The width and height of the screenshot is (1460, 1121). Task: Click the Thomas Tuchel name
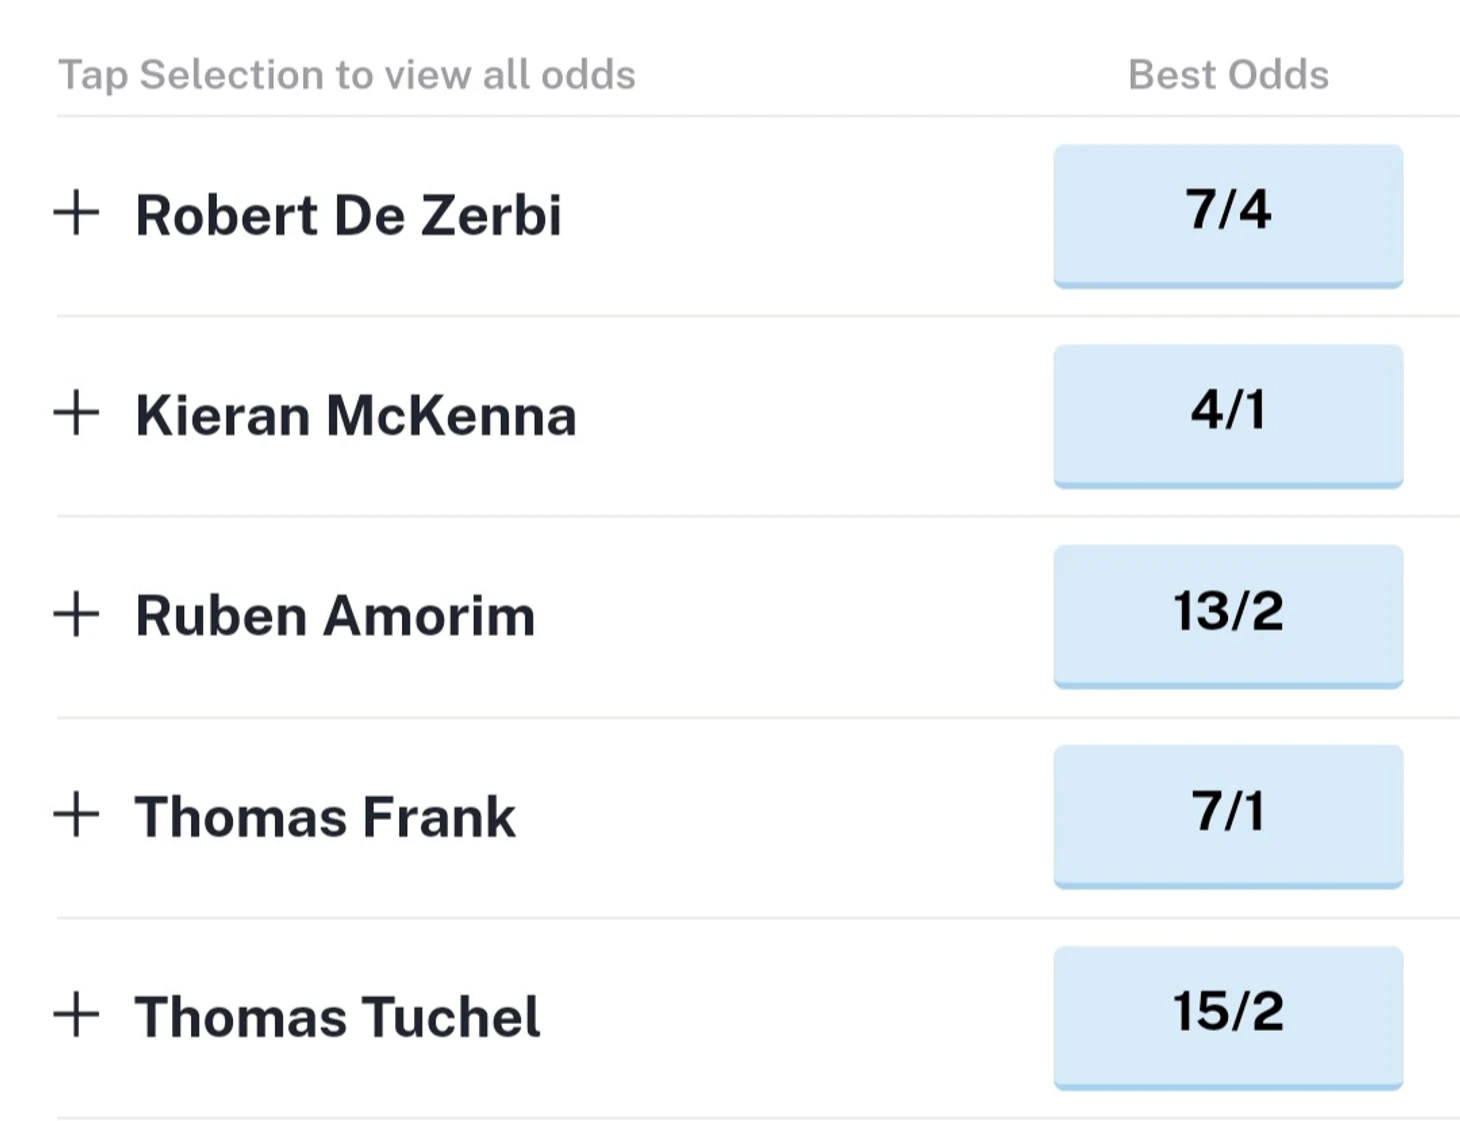337,1016
